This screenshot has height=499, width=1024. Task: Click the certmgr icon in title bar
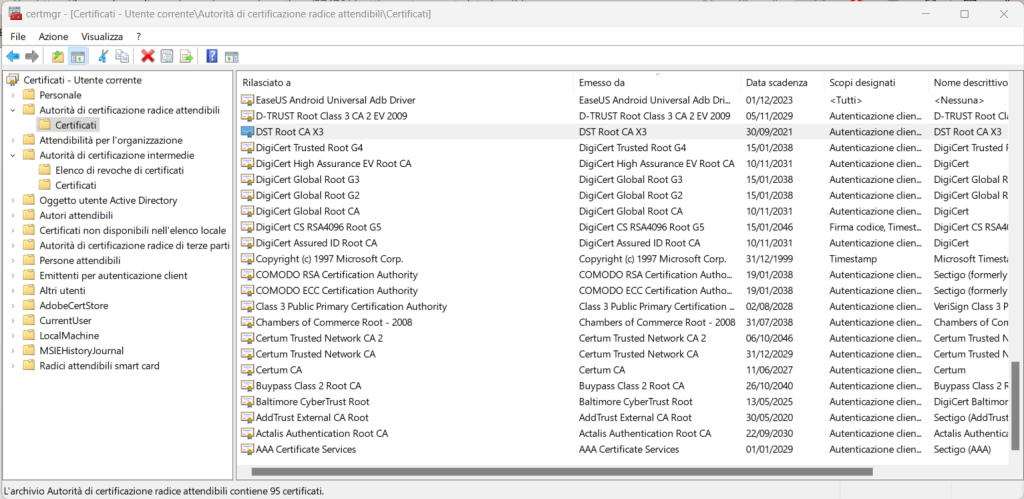coord(16,14)
